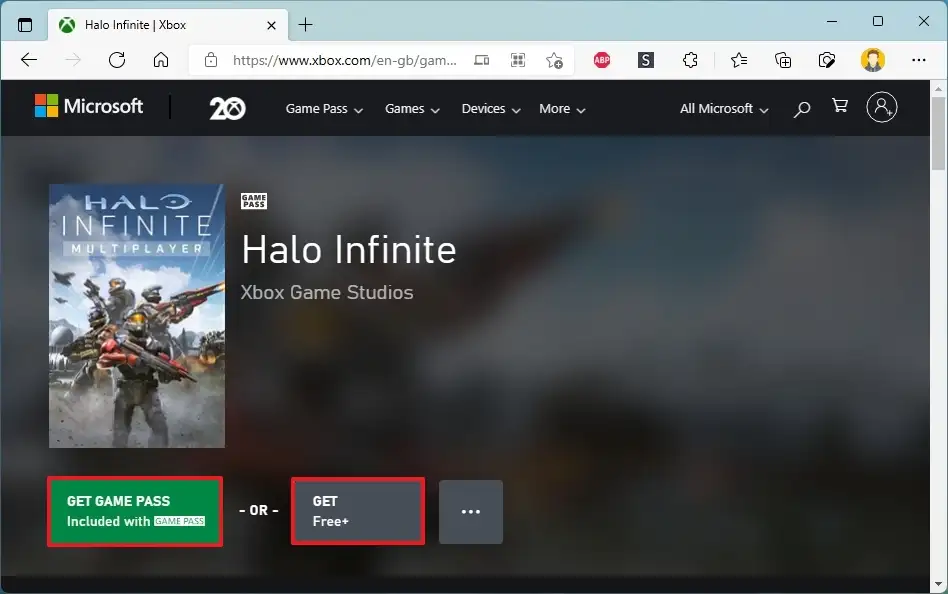This screenshot has height=594, width=948.
Task: Go to the browser home page
Action: (161, 60)
